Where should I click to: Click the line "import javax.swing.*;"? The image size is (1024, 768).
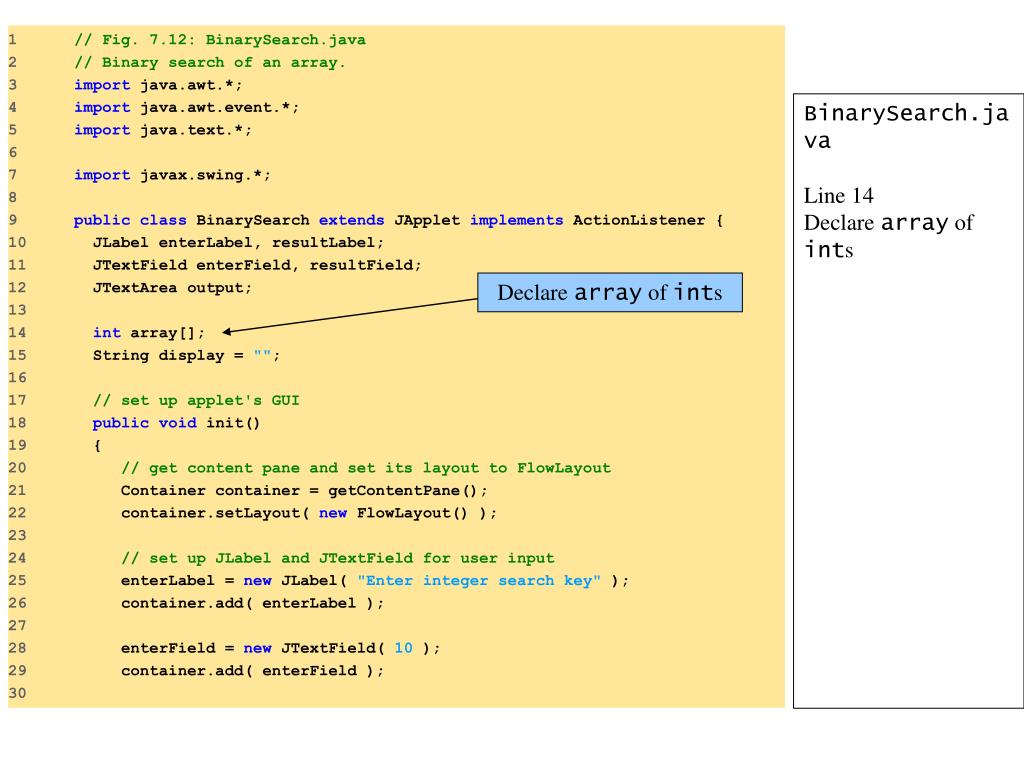[x=172, y=175]
